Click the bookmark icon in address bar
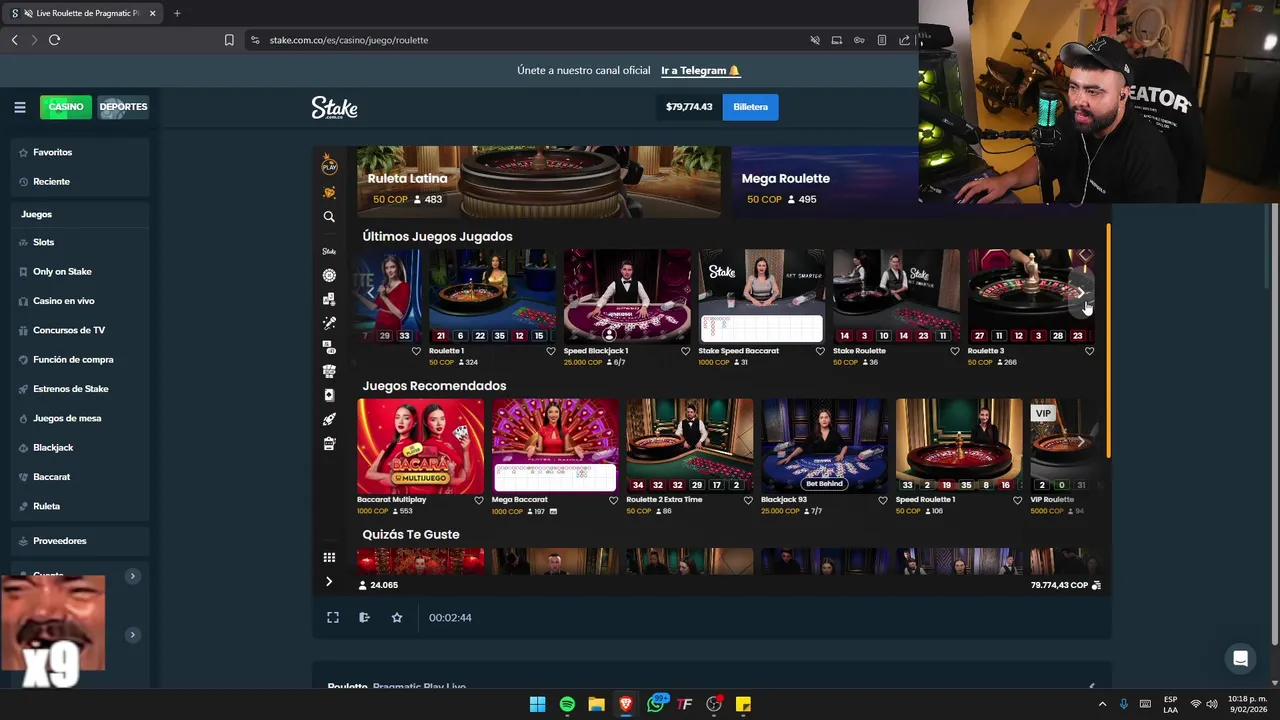 point(229,40)
